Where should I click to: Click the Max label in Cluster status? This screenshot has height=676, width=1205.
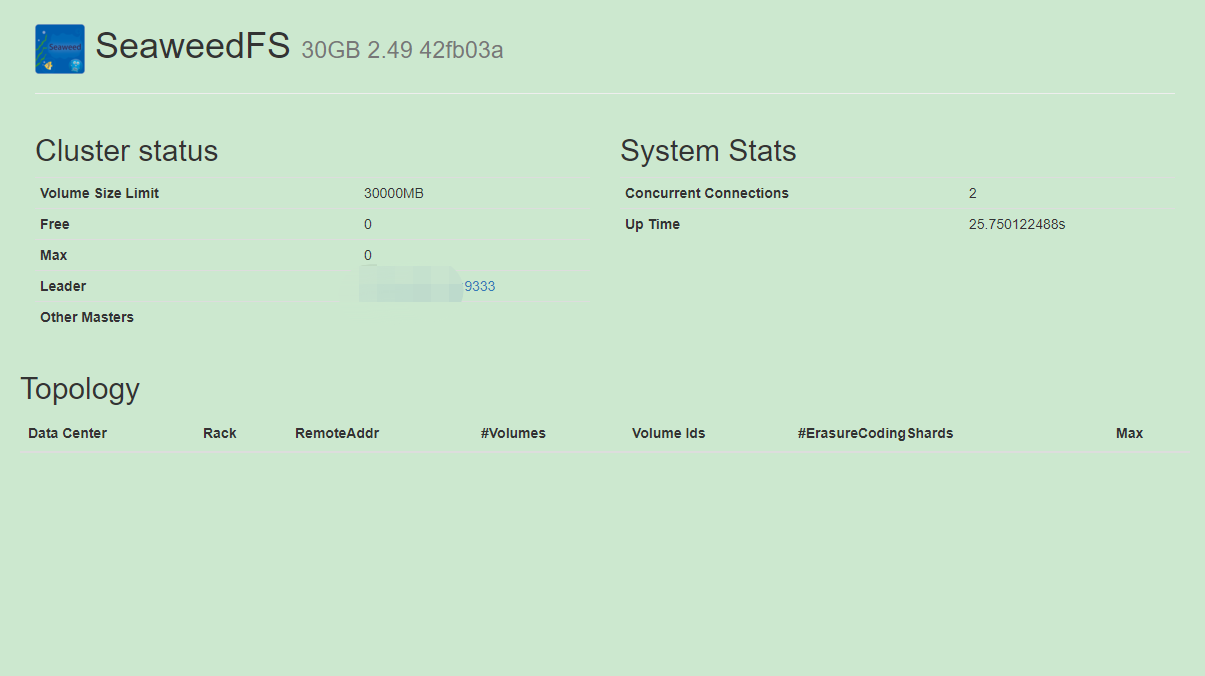tap(54, 255)
